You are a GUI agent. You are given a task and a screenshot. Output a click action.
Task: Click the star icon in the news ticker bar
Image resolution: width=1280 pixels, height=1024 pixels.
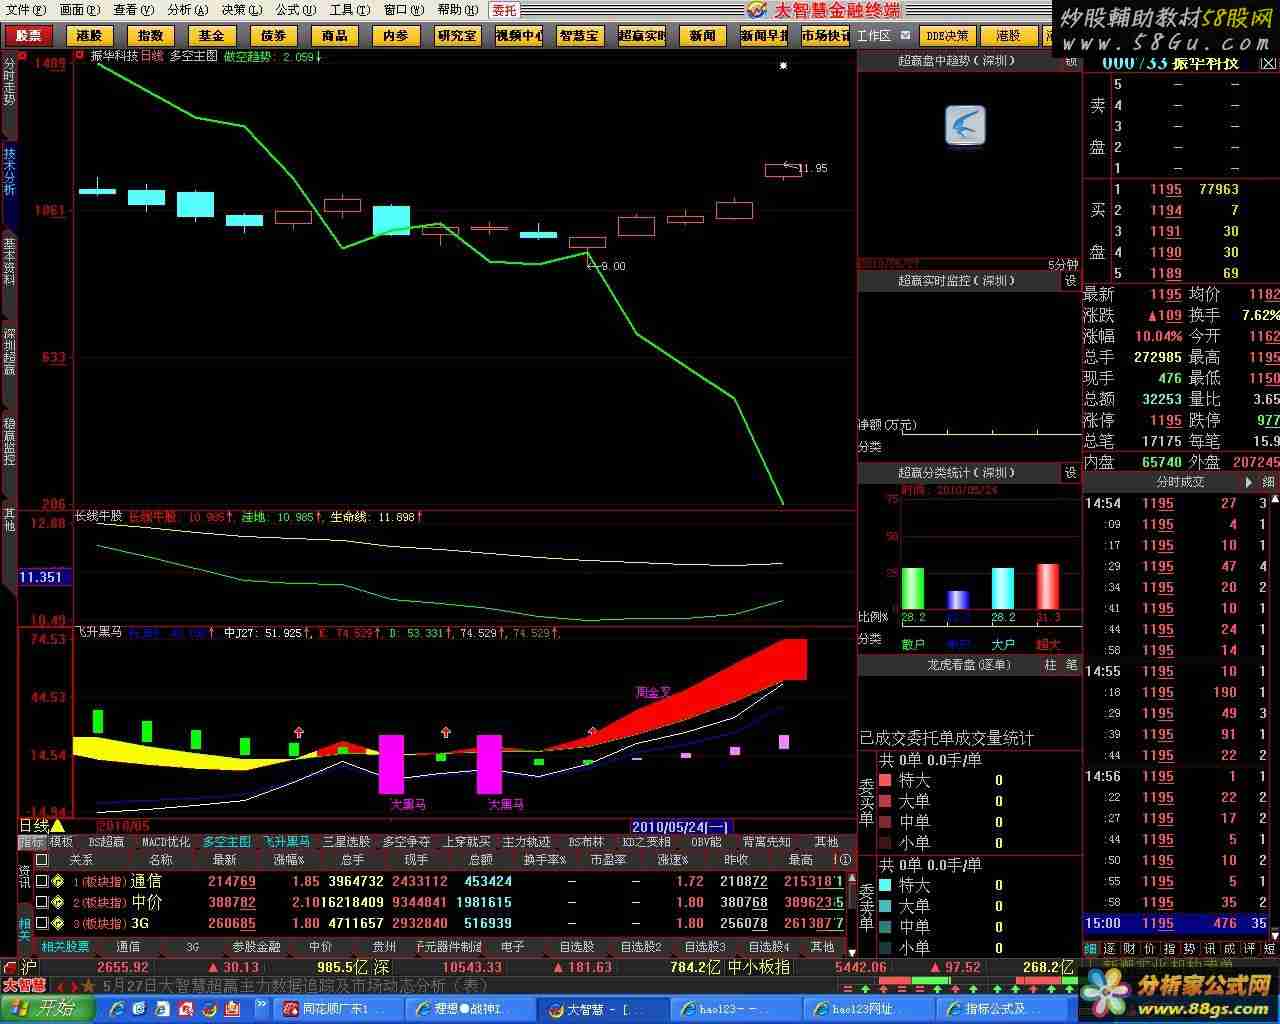(x=90, y=986)
